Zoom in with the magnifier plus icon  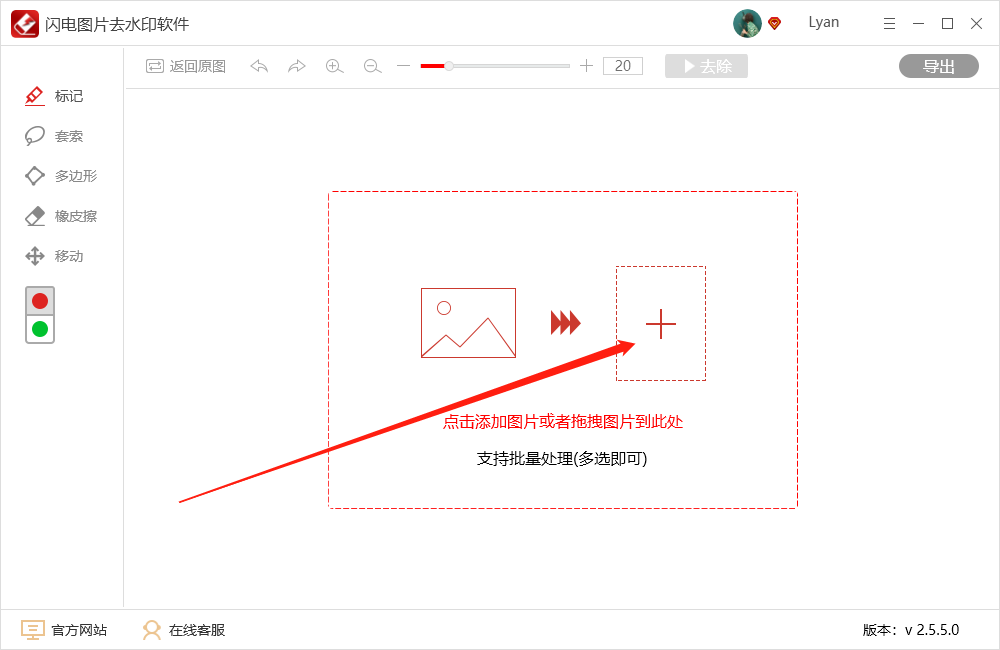click(334, 66)
